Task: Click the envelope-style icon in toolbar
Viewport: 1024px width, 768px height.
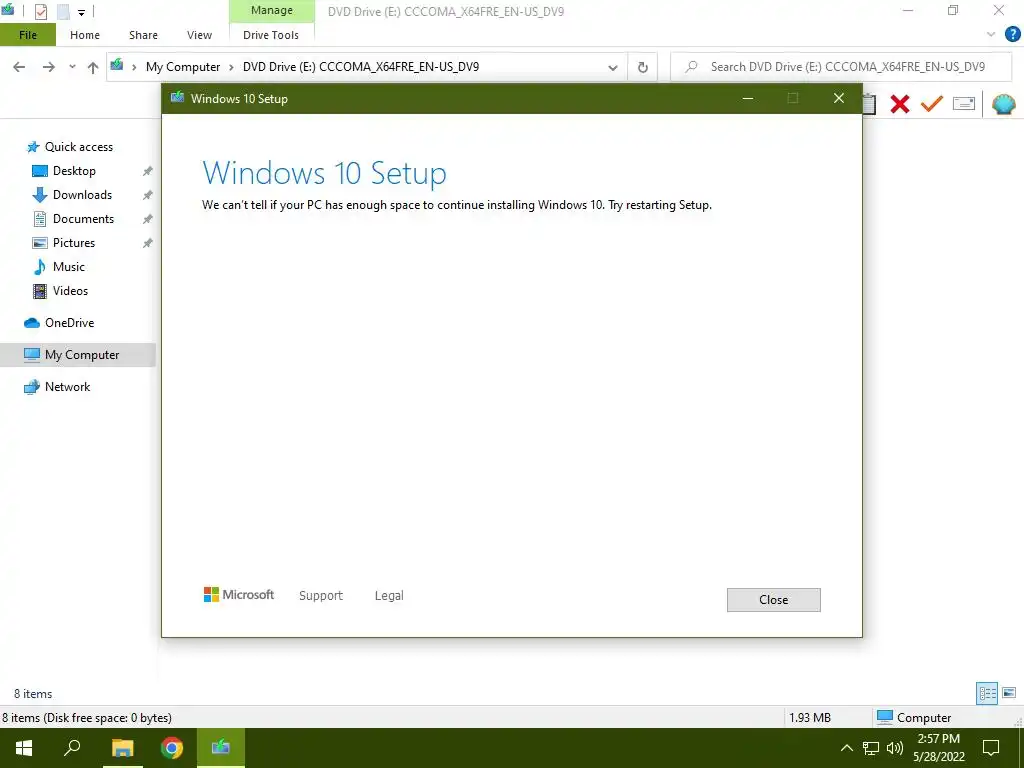Action: tap(964, 104)
